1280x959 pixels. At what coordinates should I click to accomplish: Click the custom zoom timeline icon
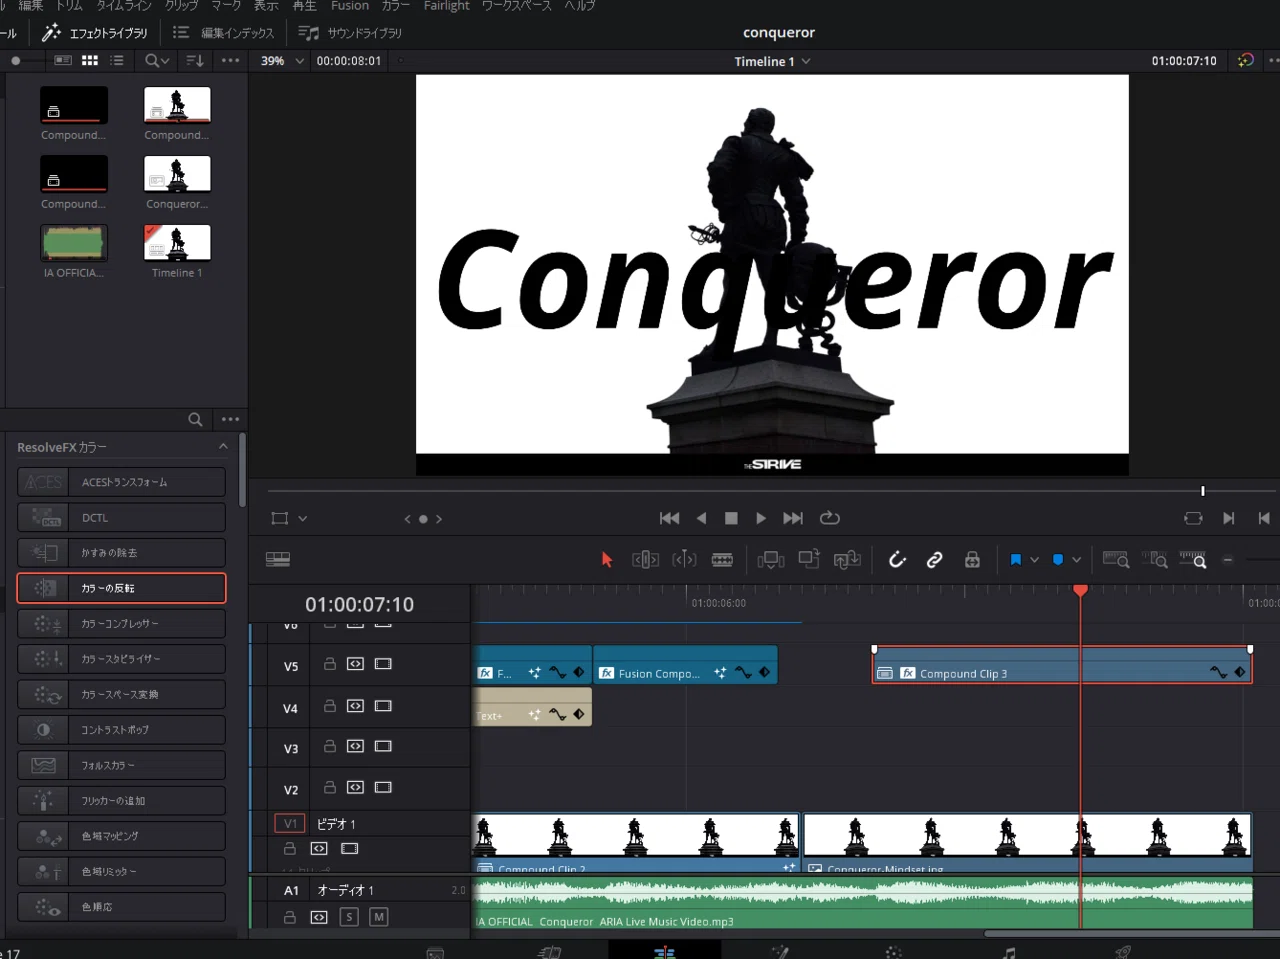(x=1193, y=560)
